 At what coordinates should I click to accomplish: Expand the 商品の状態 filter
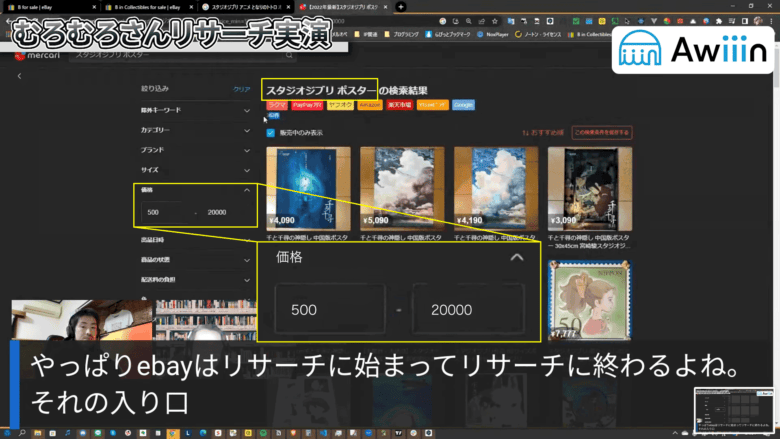point(195,260)
